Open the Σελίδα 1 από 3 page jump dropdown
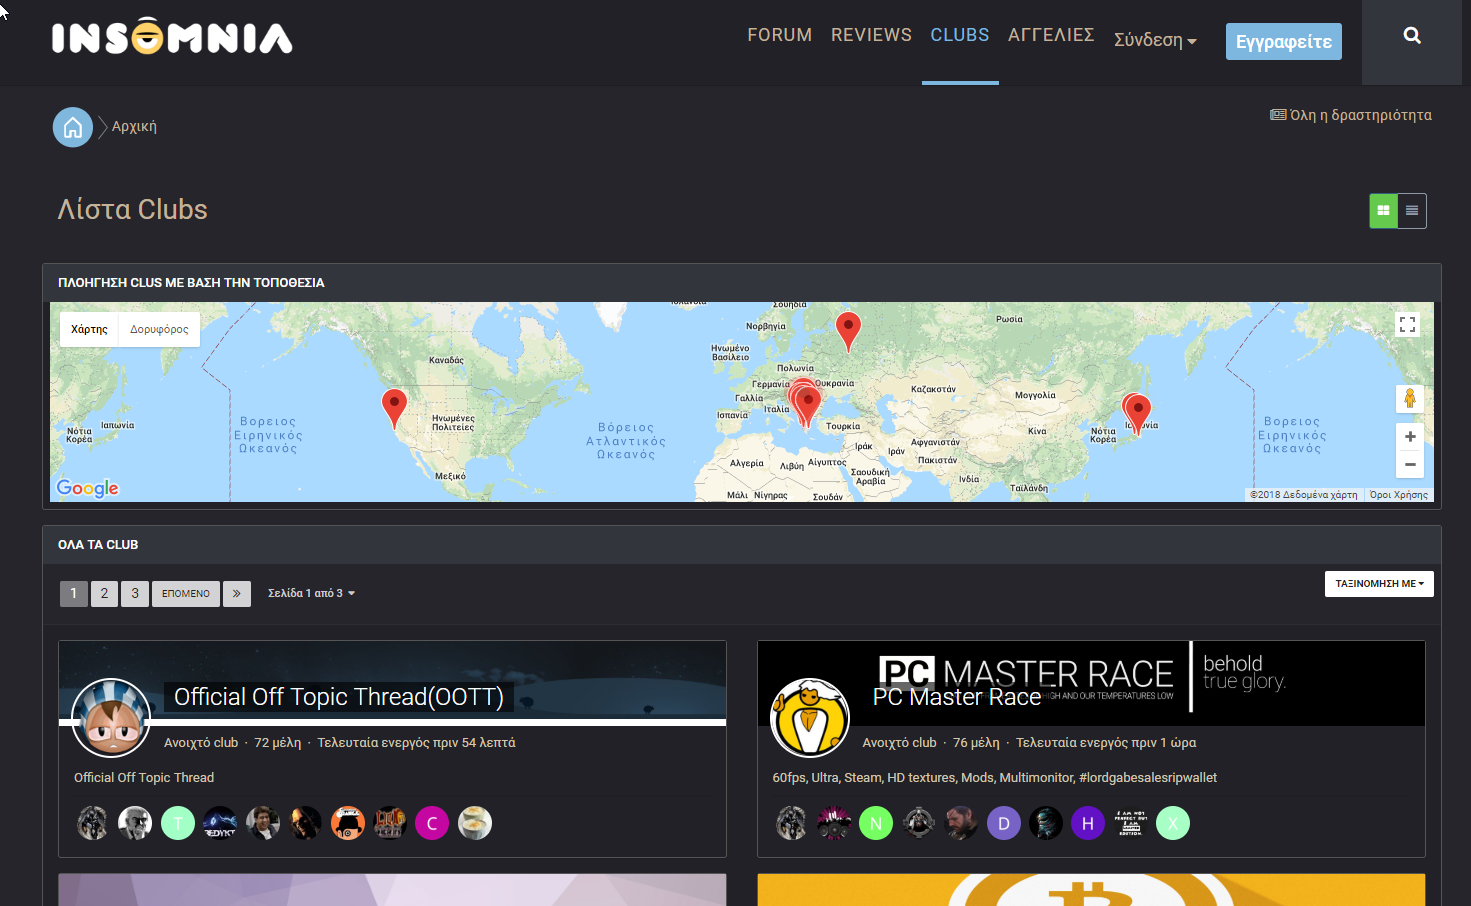Viewport: 1471px width, 906px height. coord(311,593)
